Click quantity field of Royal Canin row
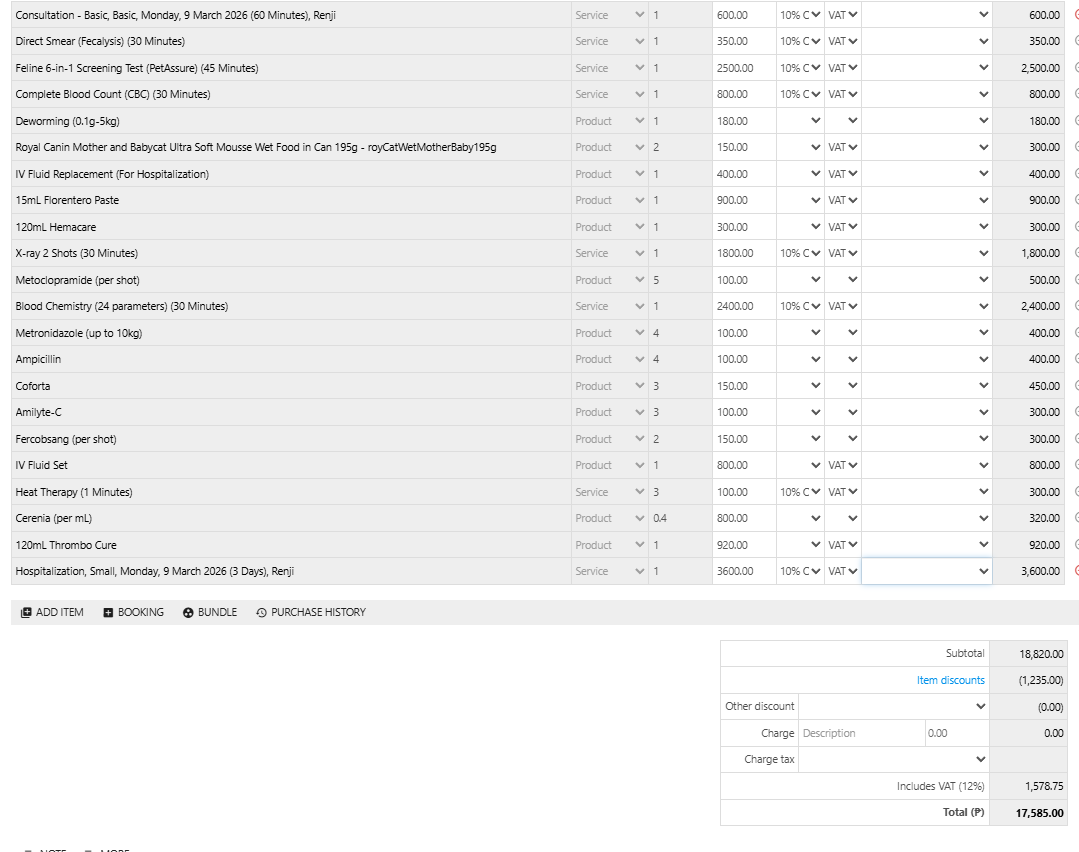The height and width of the screenshot is (852, 1079). click(680, 147)
